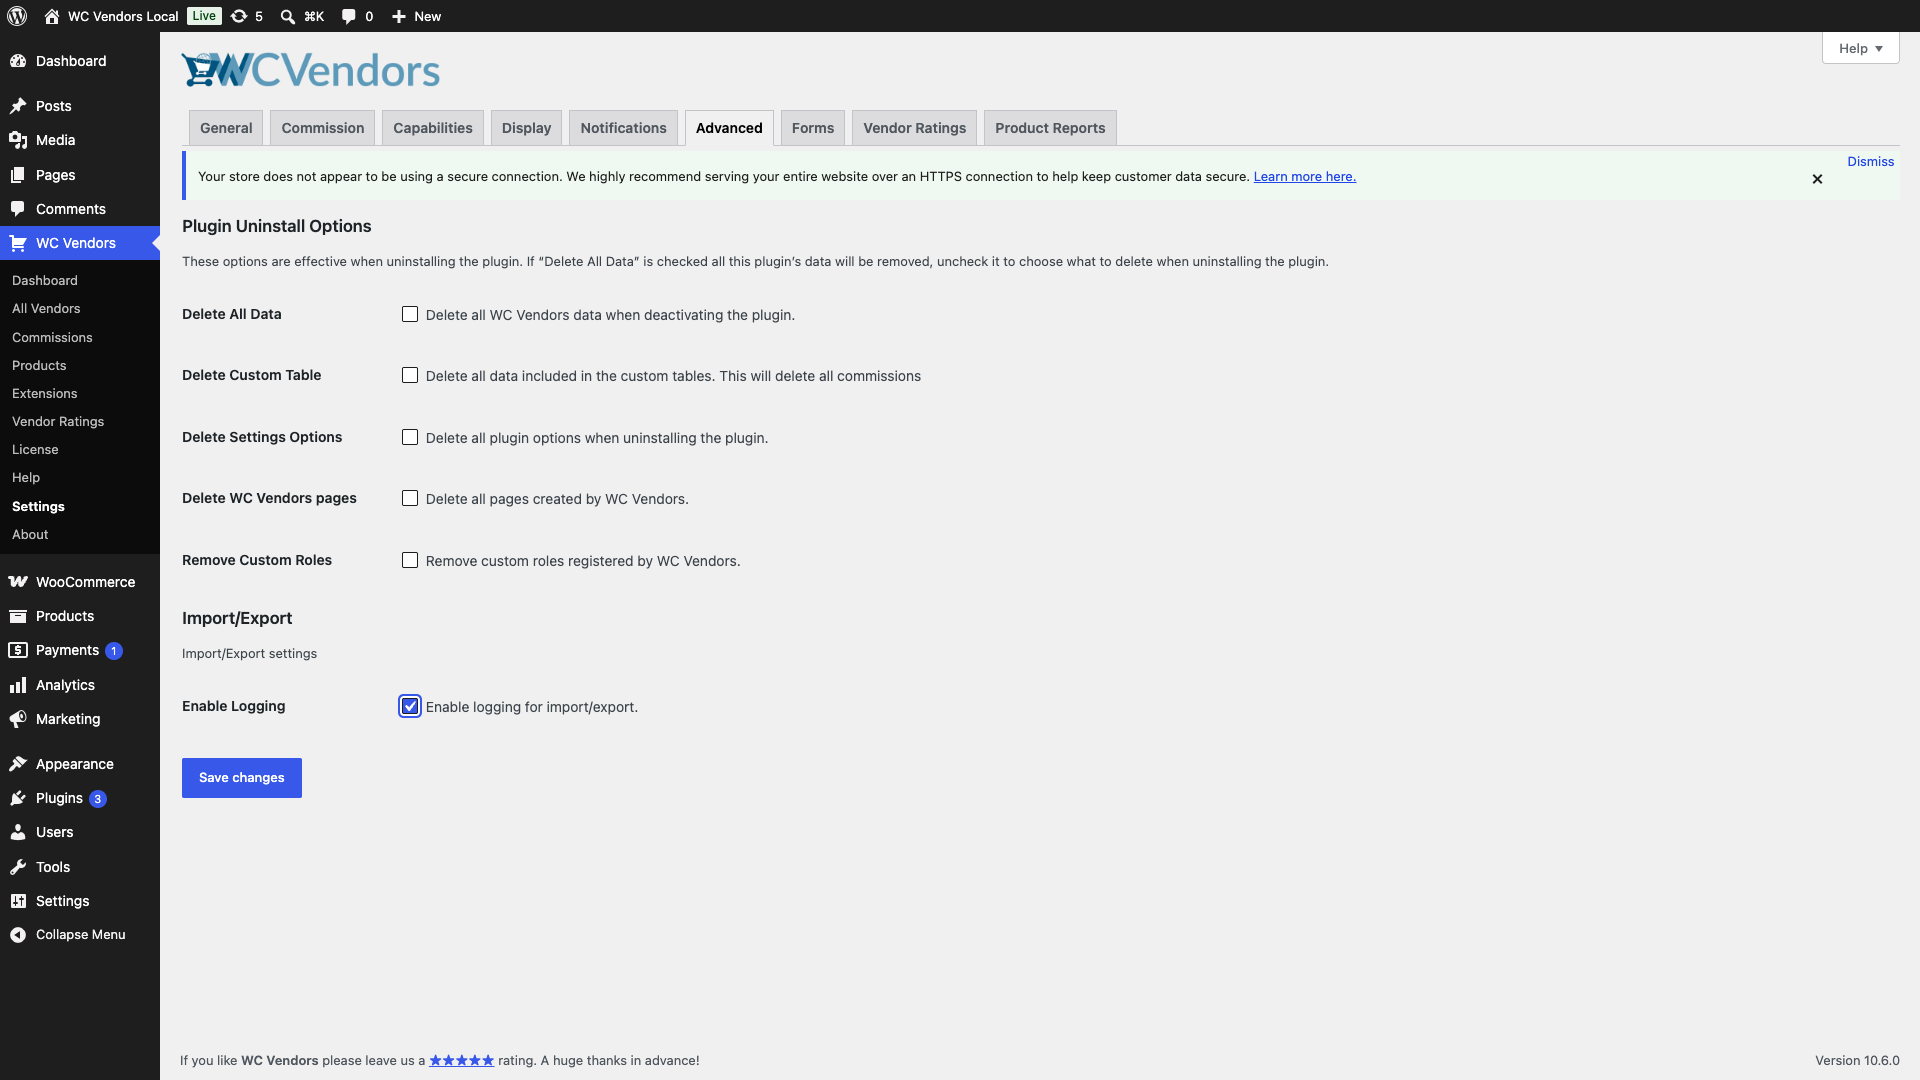Check the Delete WC Vendors pages checkbox
The image size is (1920, 1080).
[410, 498]
